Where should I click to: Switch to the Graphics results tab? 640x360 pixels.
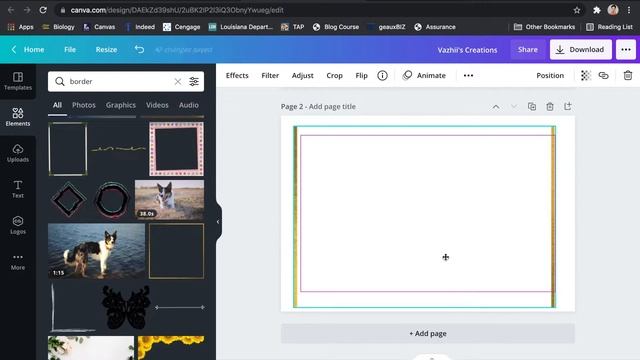[x=121, y=105]
